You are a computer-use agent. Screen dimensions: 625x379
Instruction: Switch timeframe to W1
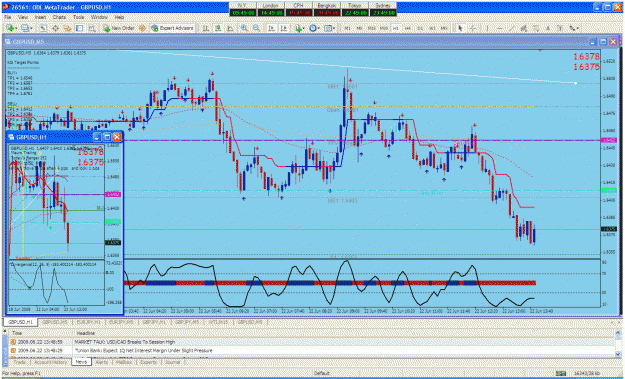tap(432, 28)
